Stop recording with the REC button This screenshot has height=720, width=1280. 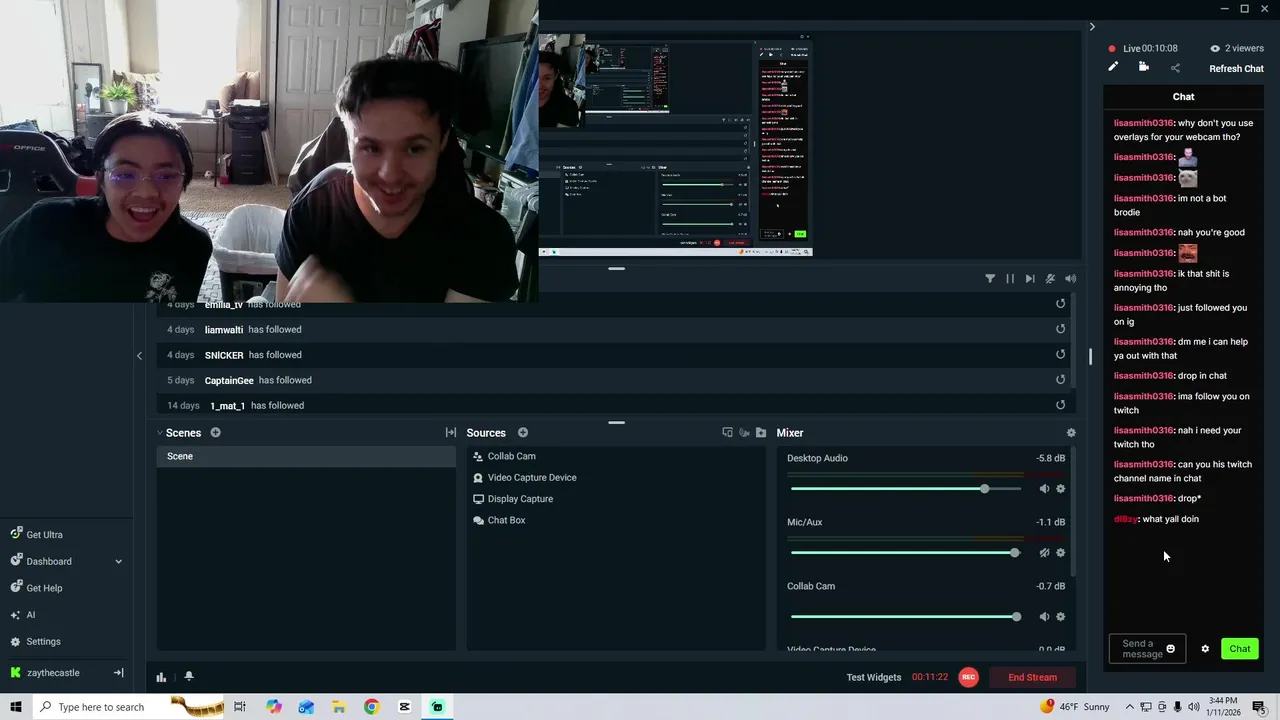point(968,677)
